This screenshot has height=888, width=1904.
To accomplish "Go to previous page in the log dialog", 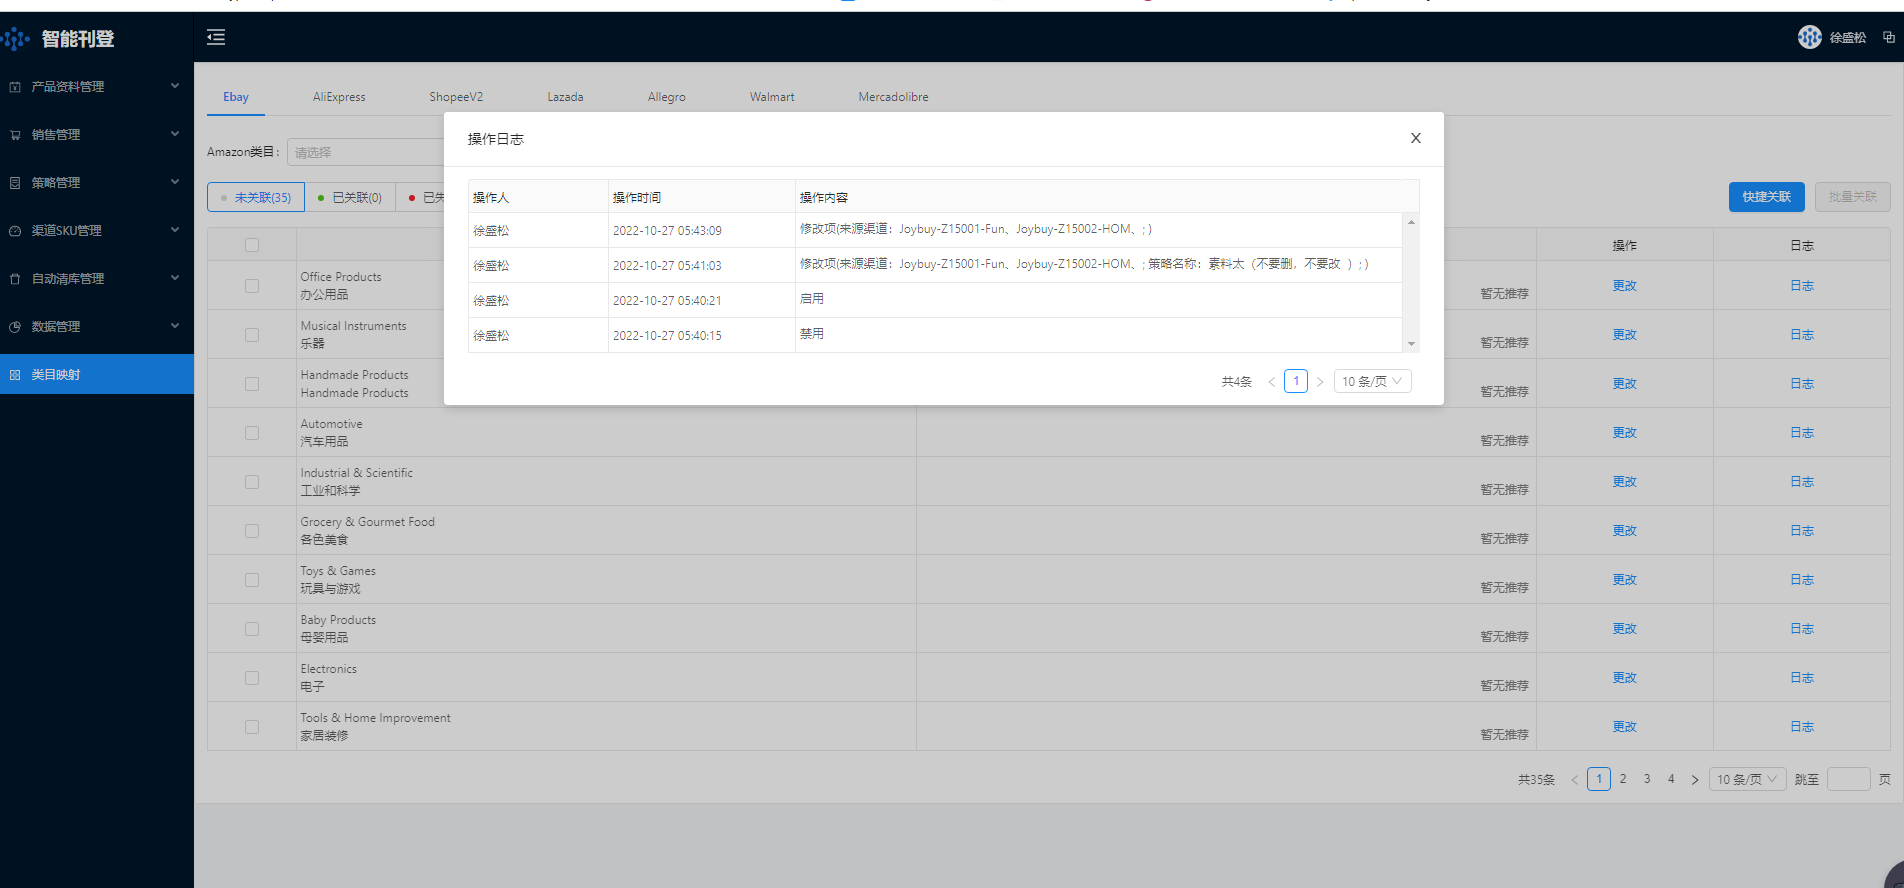I will [1272, 382].
